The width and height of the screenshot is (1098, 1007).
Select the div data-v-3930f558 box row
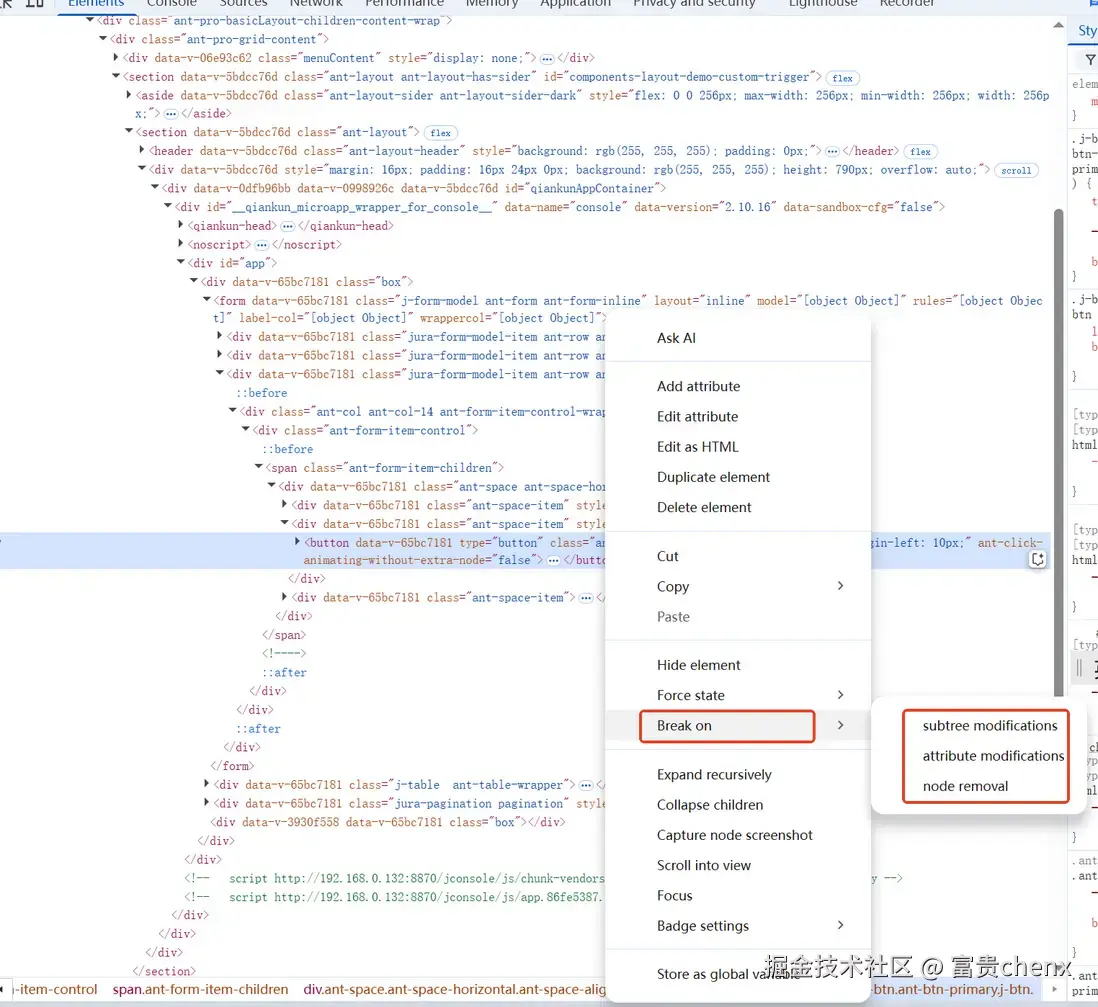(388, 822)
